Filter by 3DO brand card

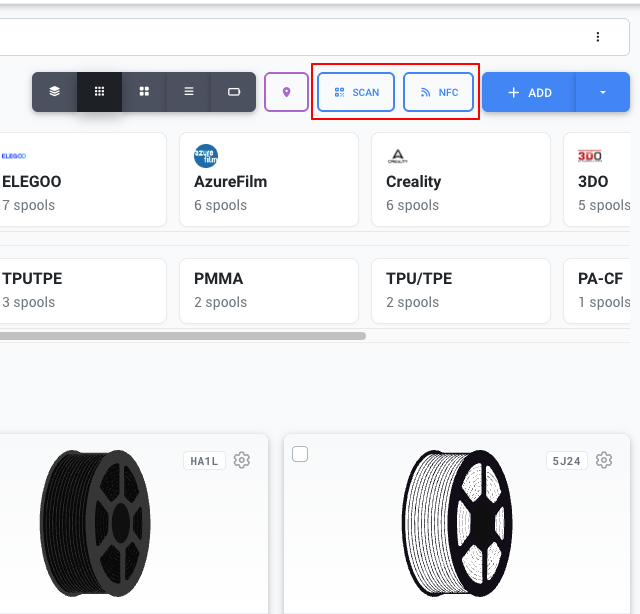click(597, 179)
